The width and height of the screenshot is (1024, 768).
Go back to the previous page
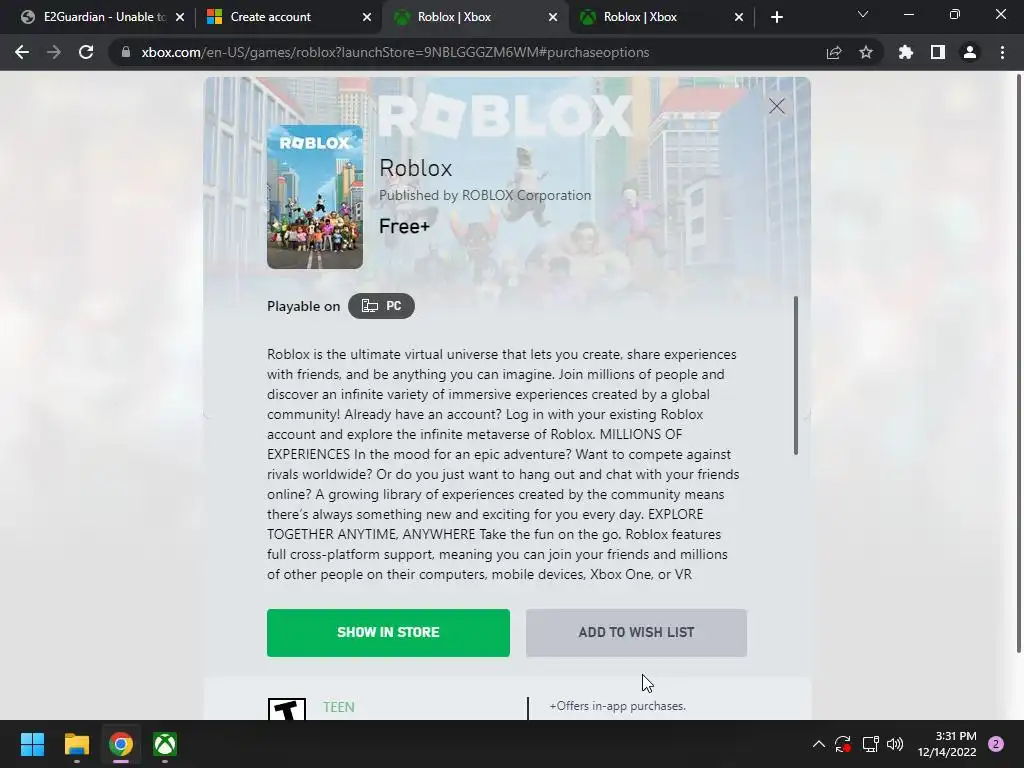click(x=22, y=52)
